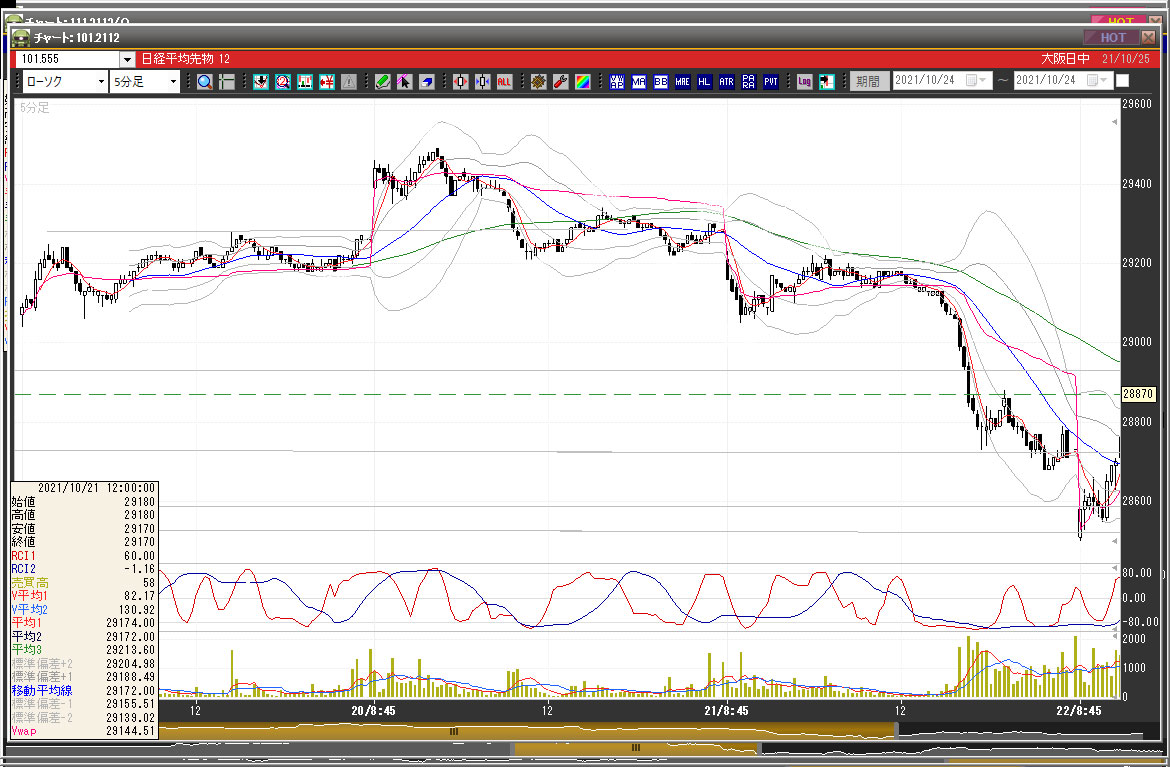Screen dimensions: 1170x767
Task: Select the arrow pointer cursor tool
Action: 404,82
